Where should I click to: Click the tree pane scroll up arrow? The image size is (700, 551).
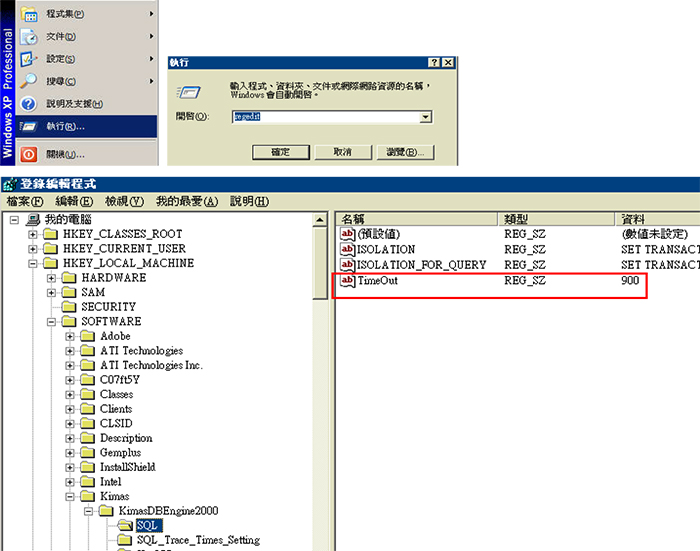320,220
